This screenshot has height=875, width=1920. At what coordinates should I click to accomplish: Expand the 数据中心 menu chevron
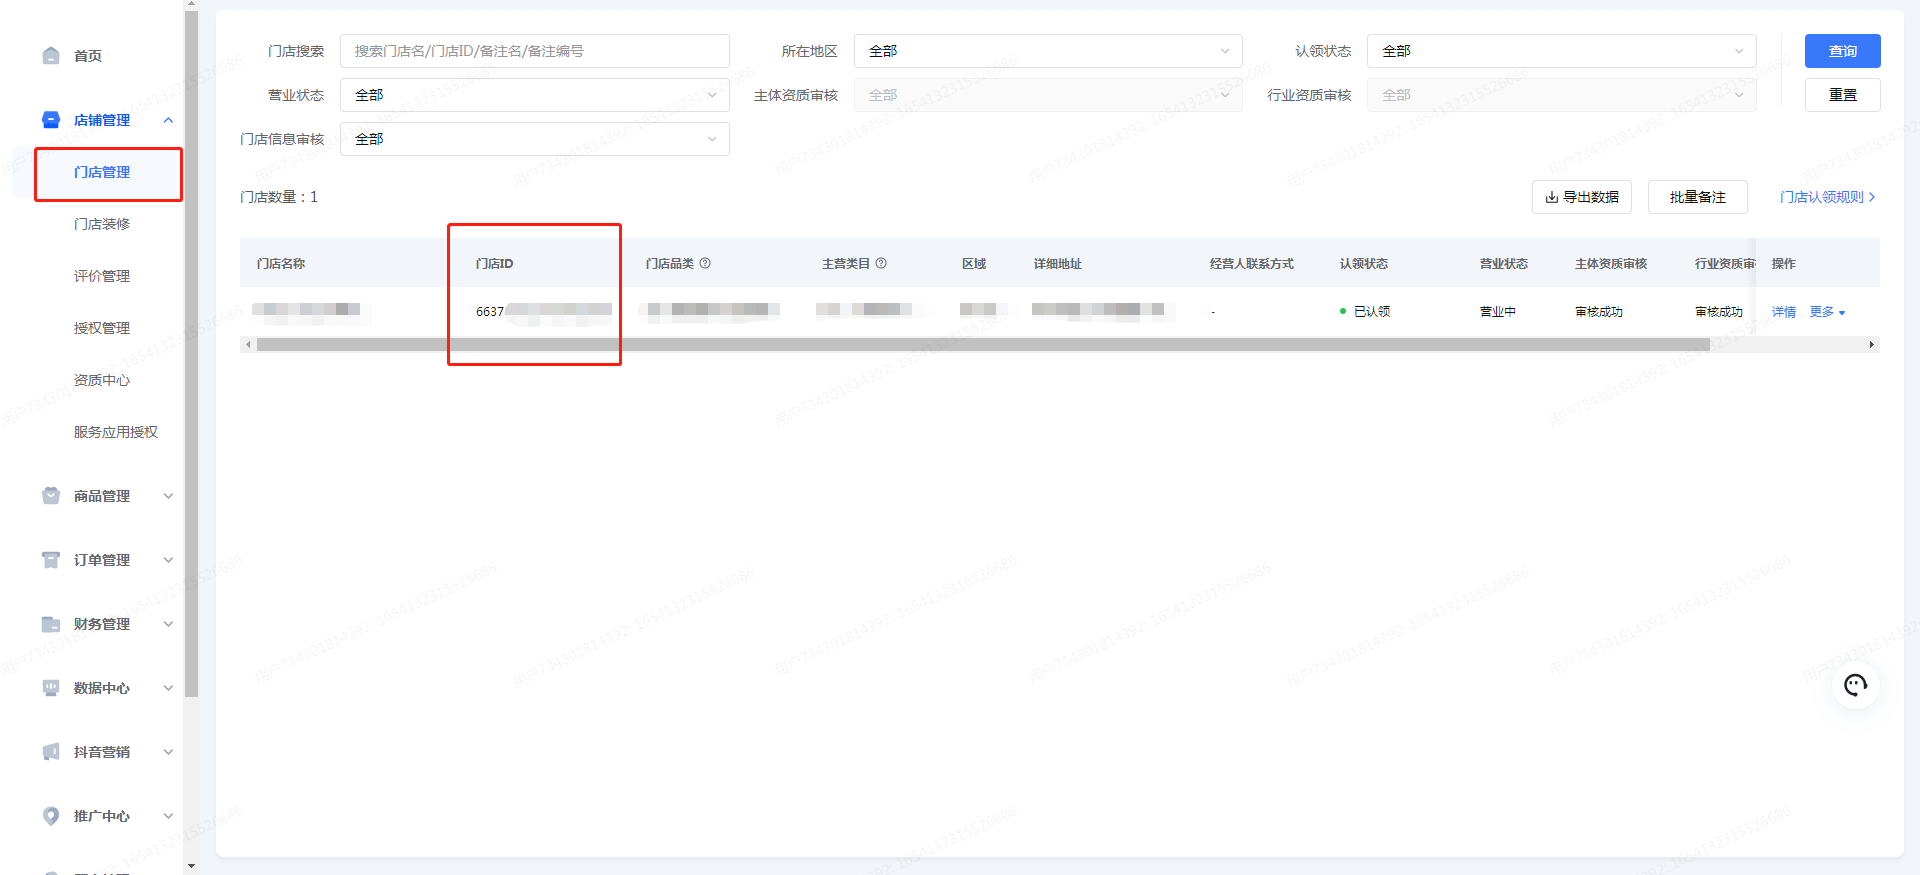pos(168,688)
